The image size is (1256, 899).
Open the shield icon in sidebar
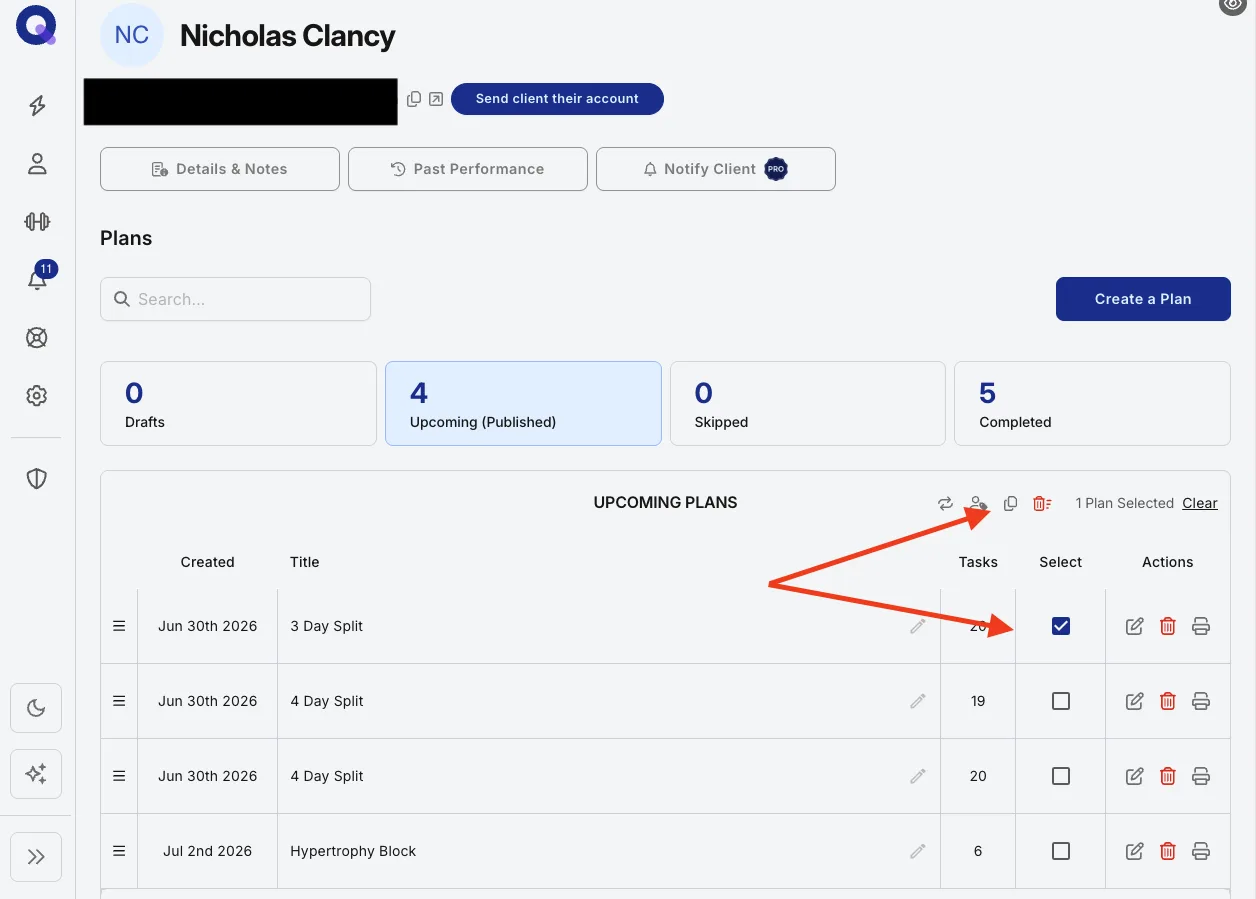[x=37, y=478]
